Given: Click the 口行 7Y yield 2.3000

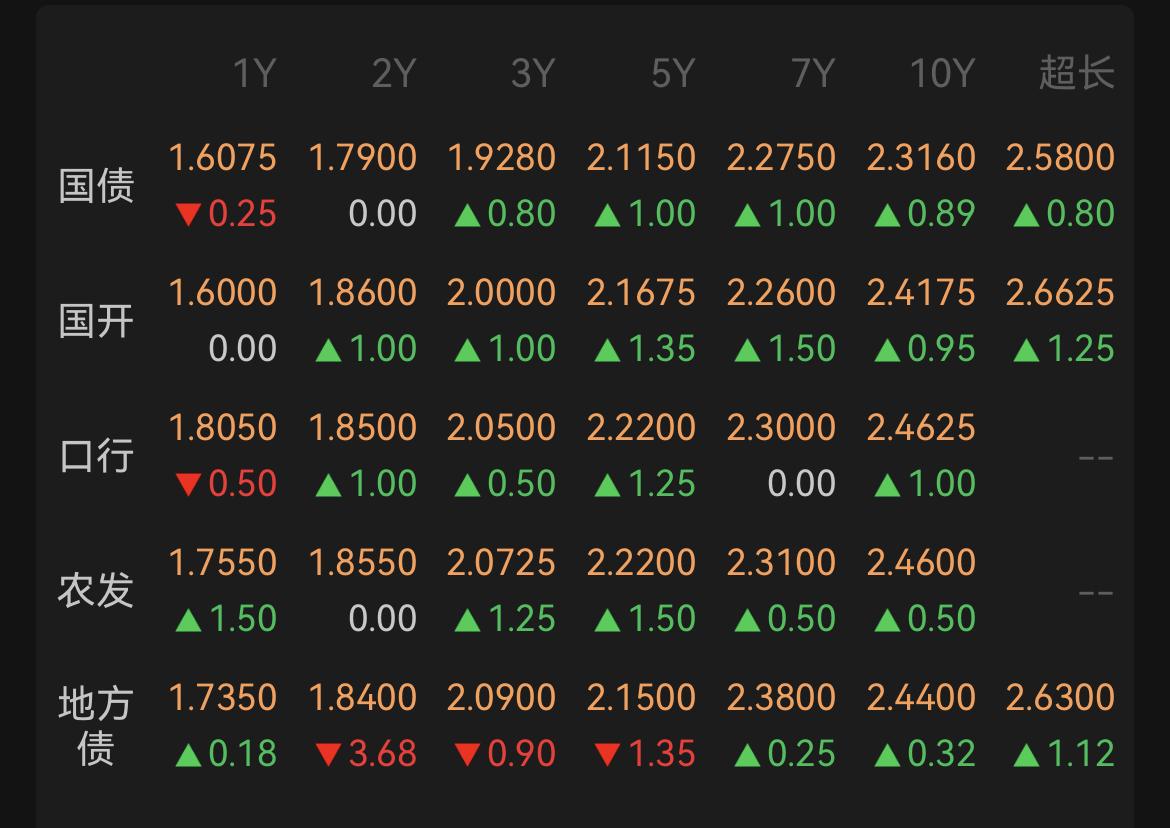Looking at the screenshot, I should [x=781, y=428].
